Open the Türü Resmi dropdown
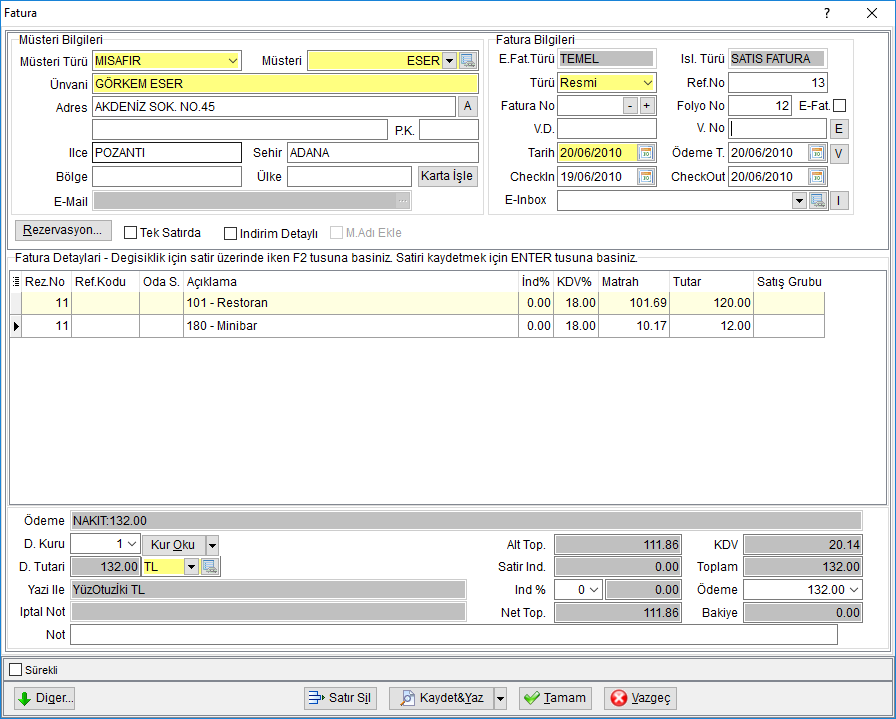This screenshot has width=896, height=719. tap(647, 83)
